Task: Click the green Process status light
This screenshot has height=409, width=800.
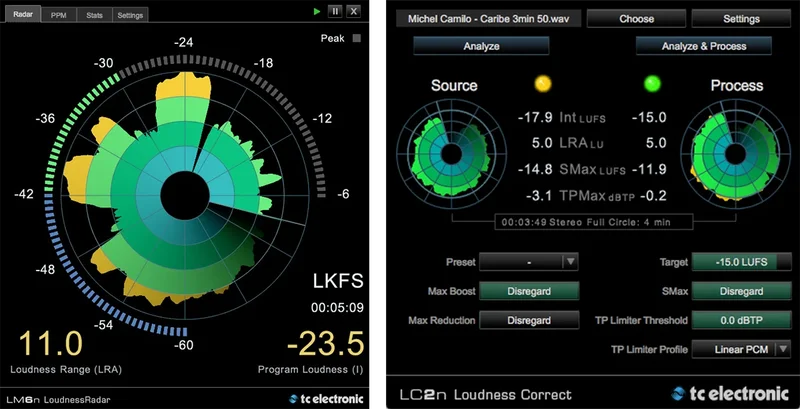Action: [652, 84]
